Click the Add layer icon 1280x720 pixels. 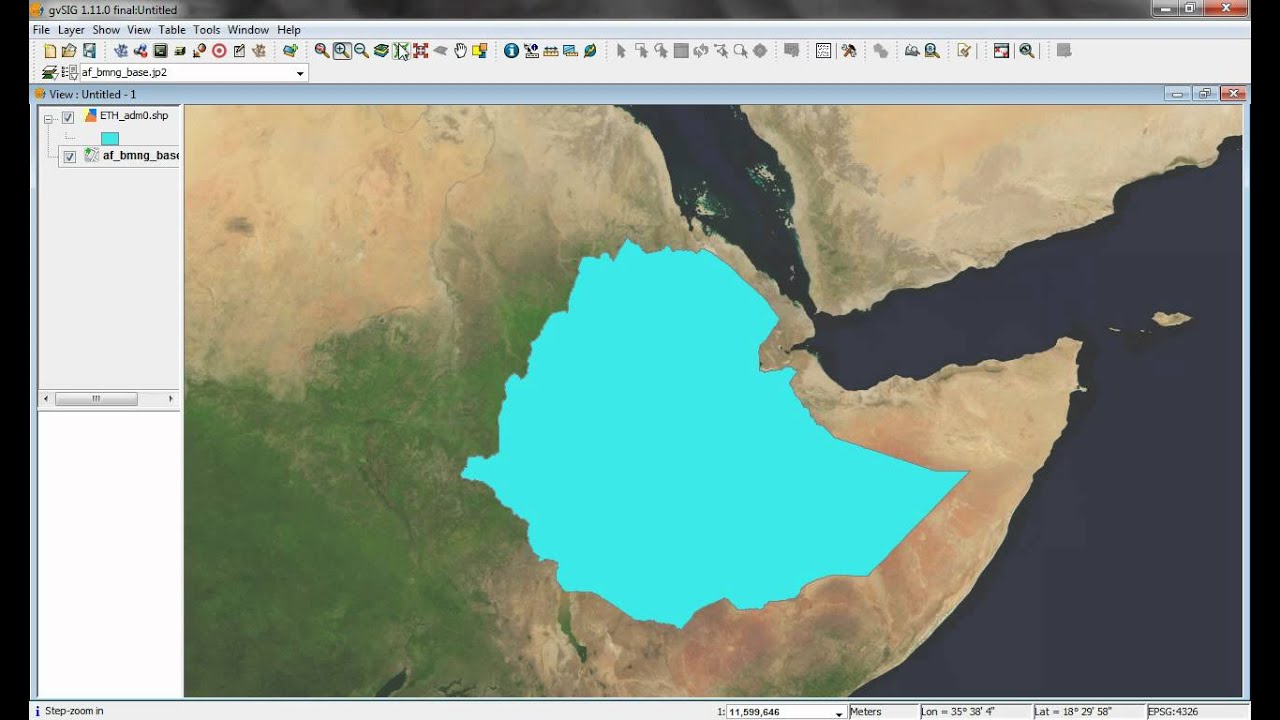click(290, 51)
